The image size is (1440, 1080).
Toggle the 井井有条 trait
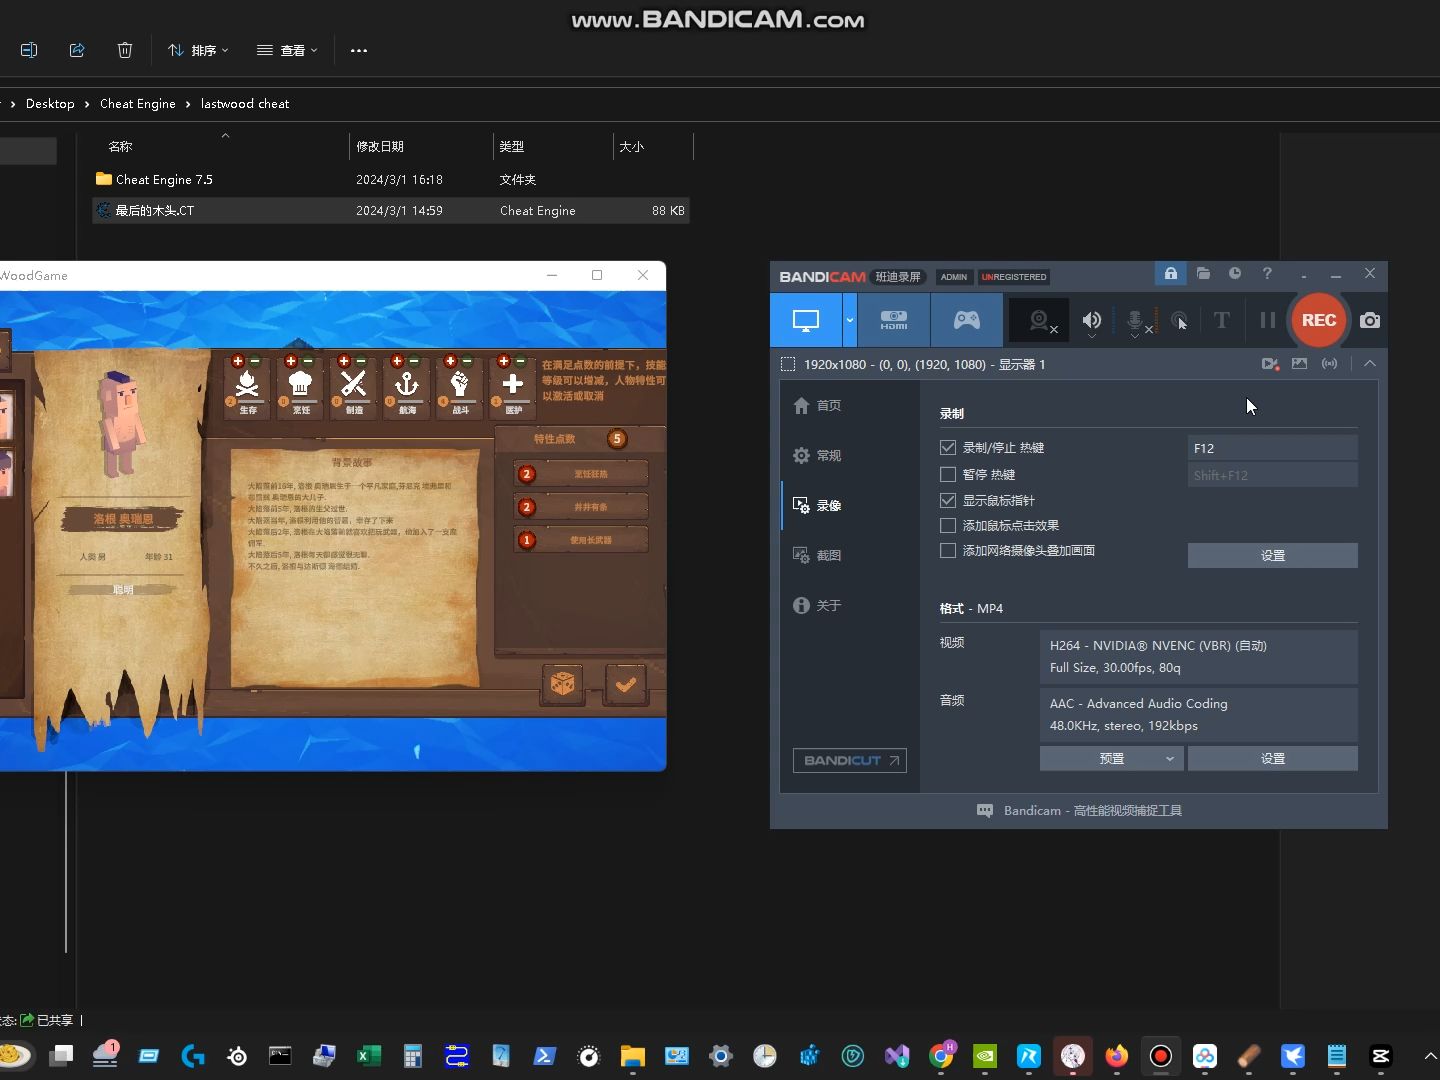click(x=582, y=507)
